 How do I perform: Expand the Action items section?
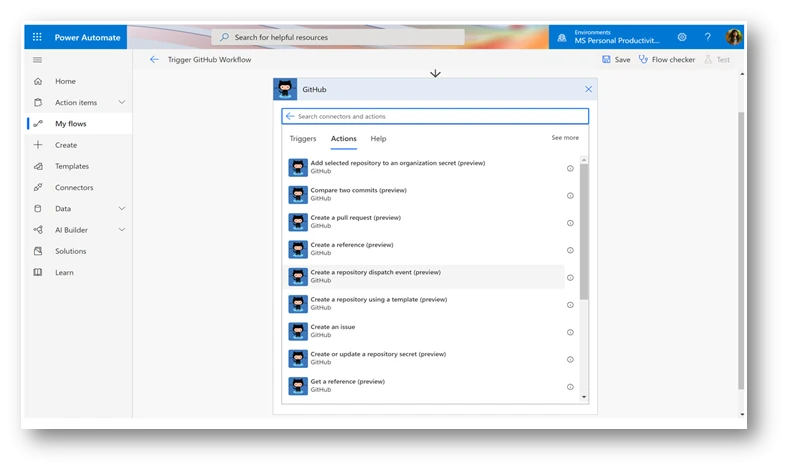click(x=122, y=102)
